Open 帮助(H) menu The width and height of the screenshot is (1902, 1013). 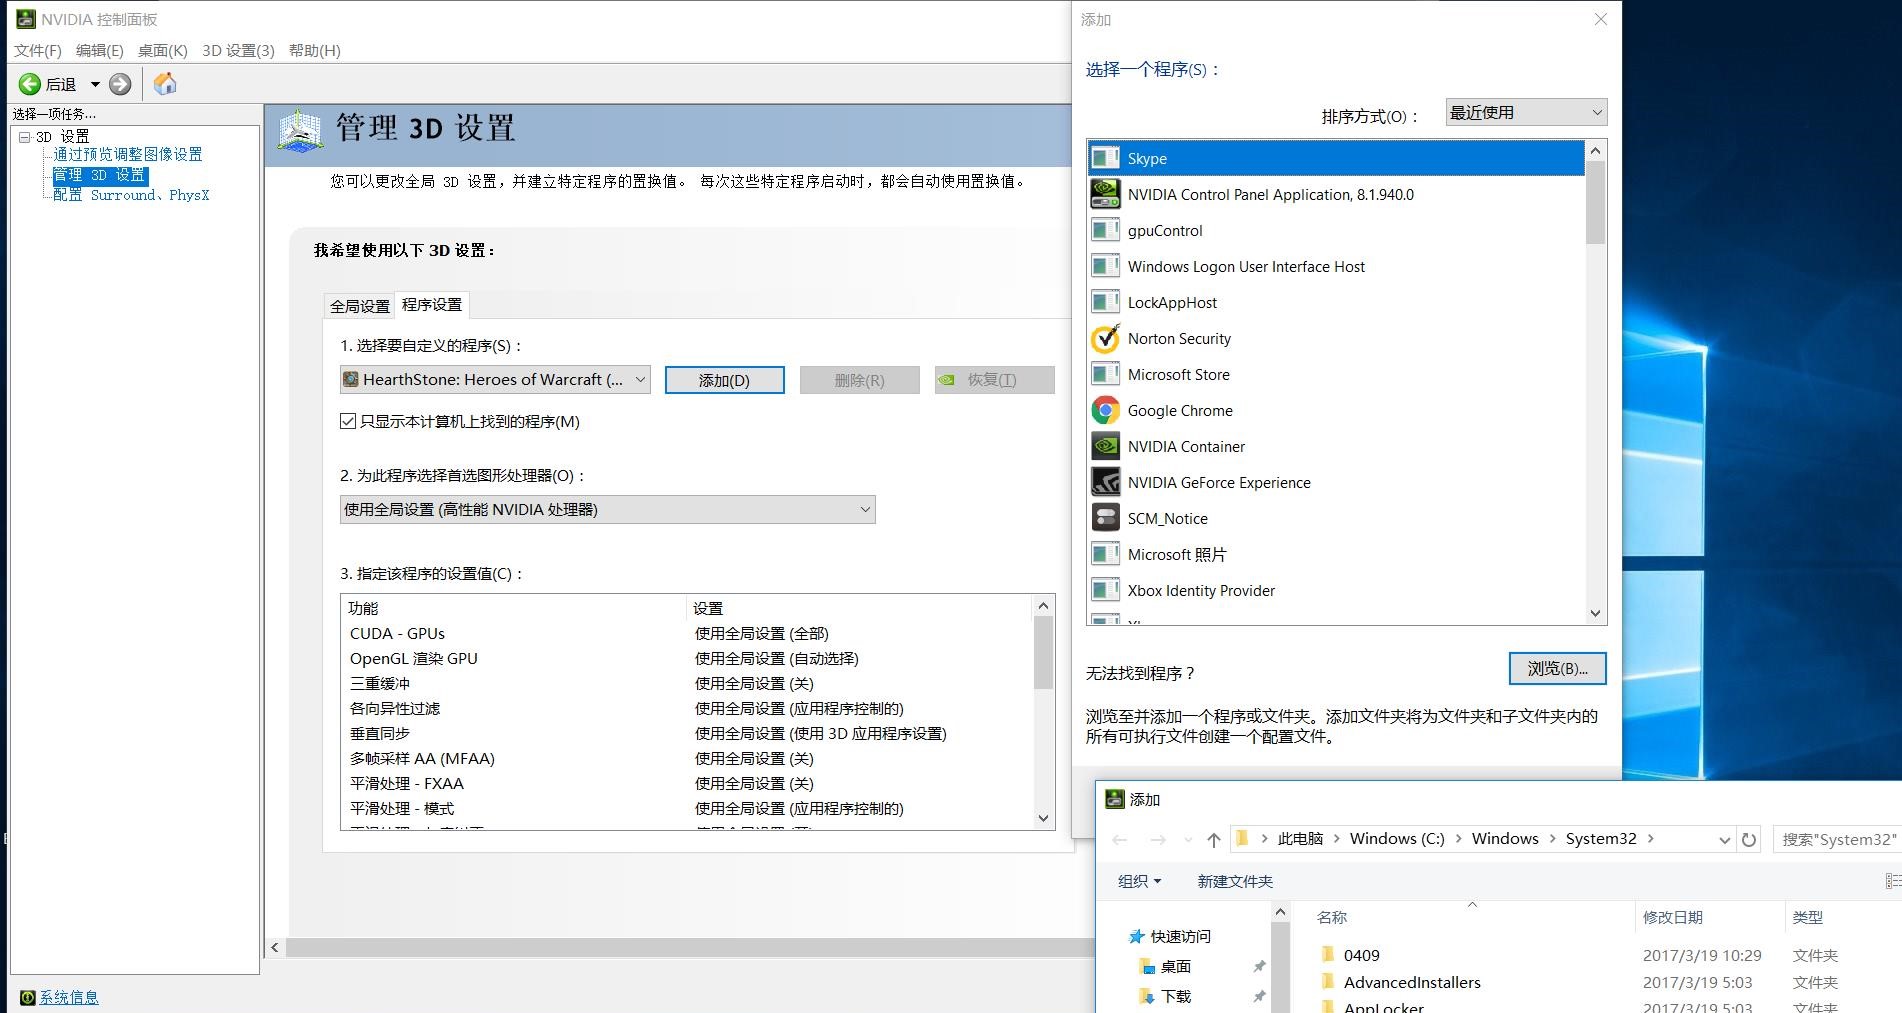click(315, 50)
